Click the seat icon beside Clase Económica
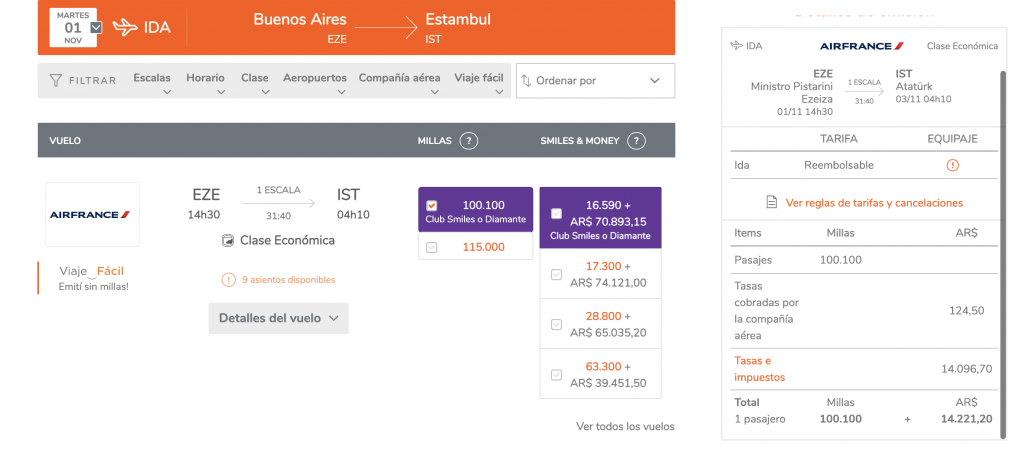The image size is (1024, 458). tap(227, 241)
